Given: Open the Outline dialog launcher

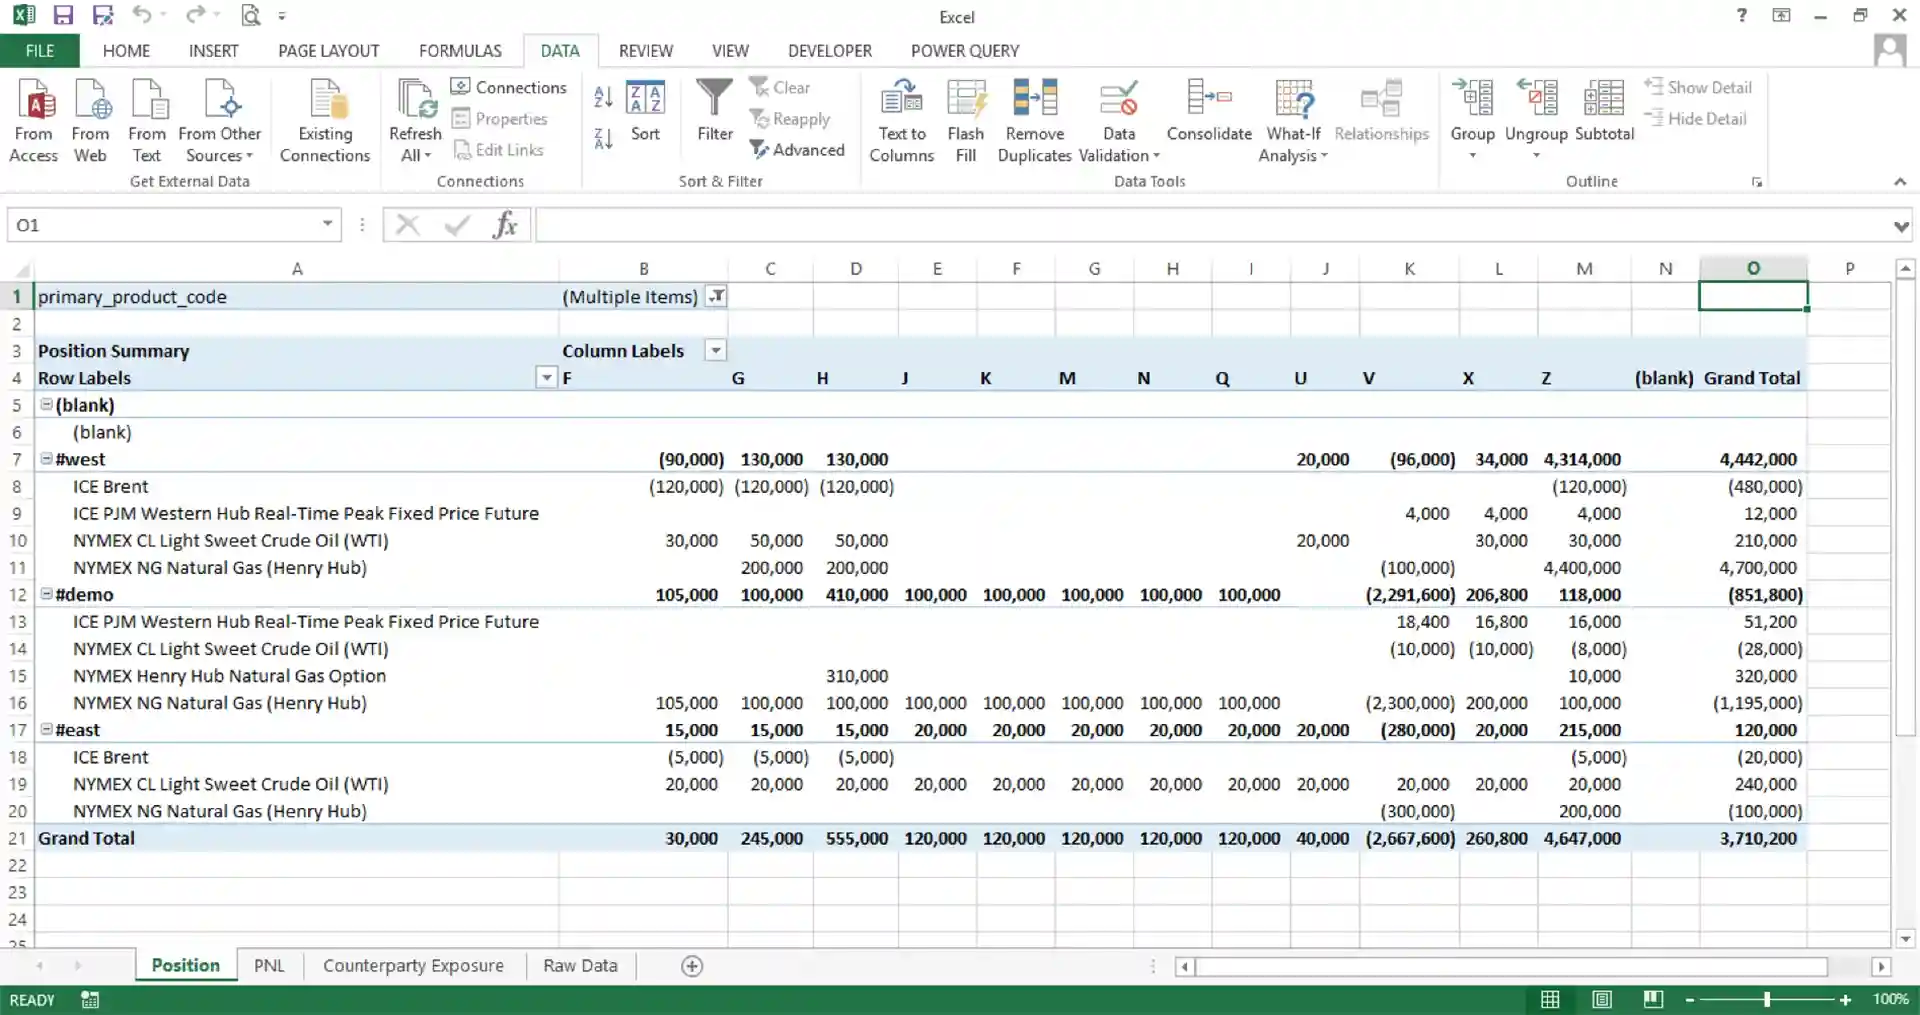Looking at the screenshot, I should click(1757, 182).
